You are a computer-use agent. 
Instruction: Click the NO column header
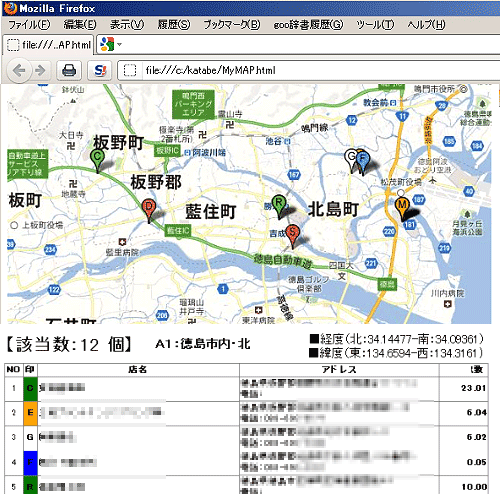tap(14, 370)
